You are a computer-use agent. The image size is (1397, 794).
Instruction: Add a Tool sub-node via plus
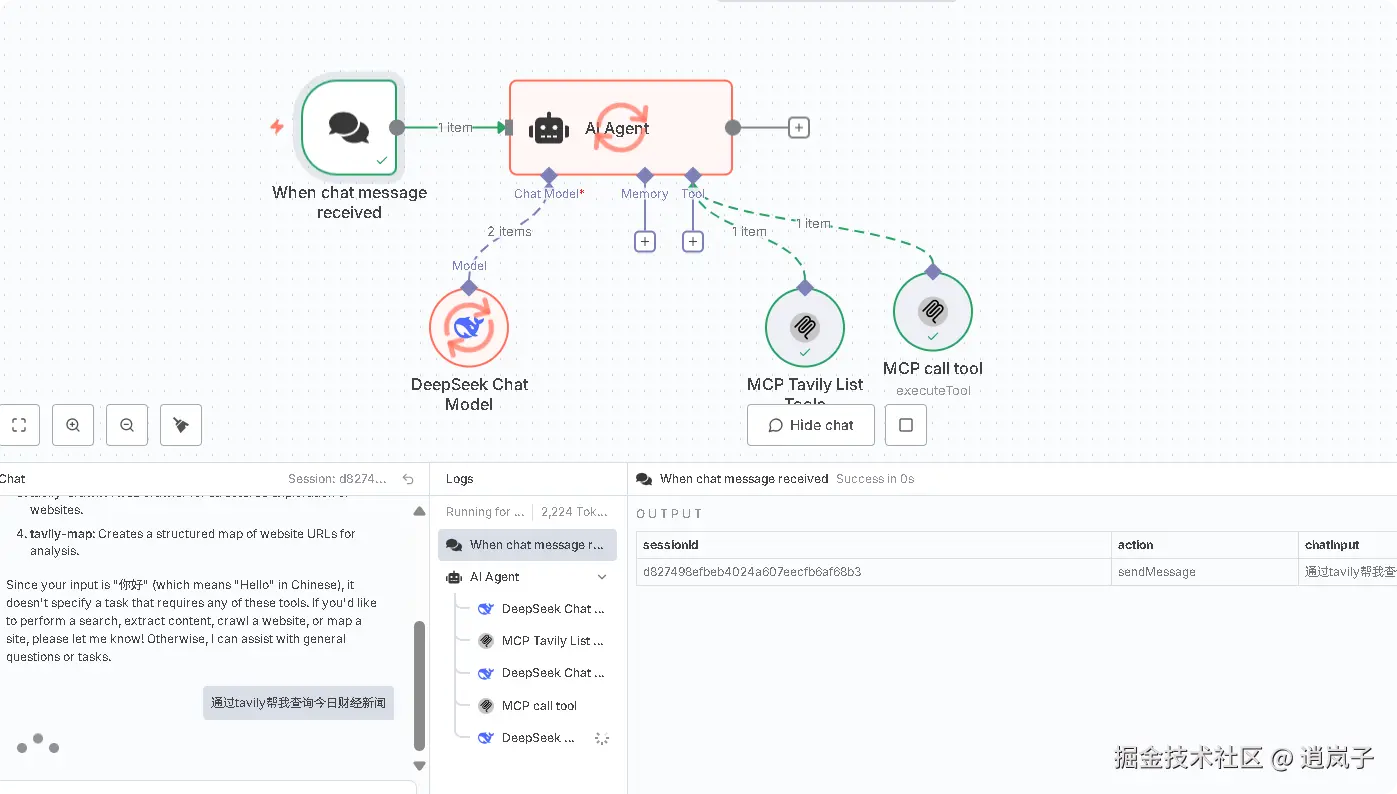point(693,241)
